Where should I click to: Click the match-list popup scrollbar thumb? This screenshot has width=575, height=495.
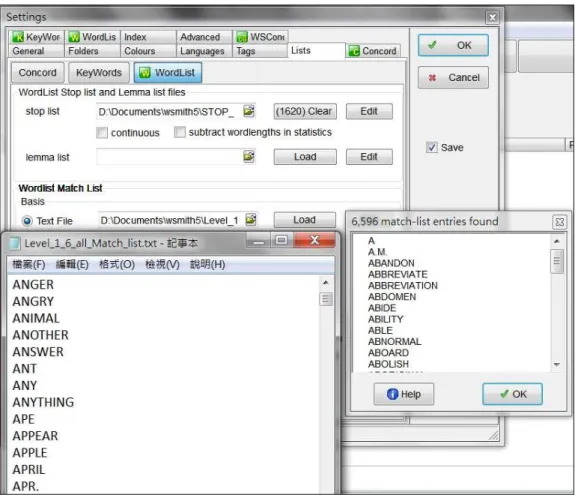coord(557,261)
